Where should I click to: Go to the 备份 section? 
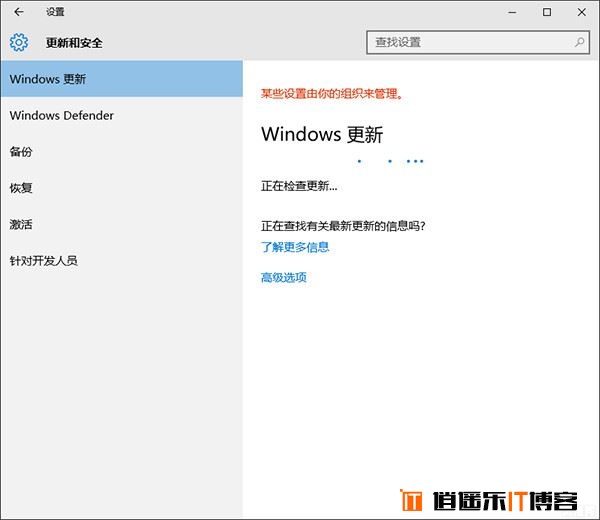(22, 152)
